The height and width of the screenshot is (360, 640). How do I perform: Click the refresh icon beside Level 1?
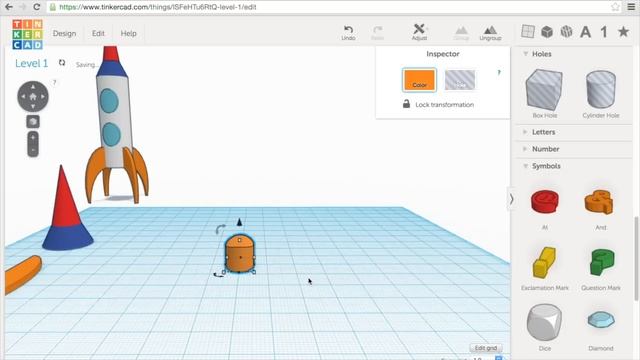pyautogui.click(x=62, y=62)
